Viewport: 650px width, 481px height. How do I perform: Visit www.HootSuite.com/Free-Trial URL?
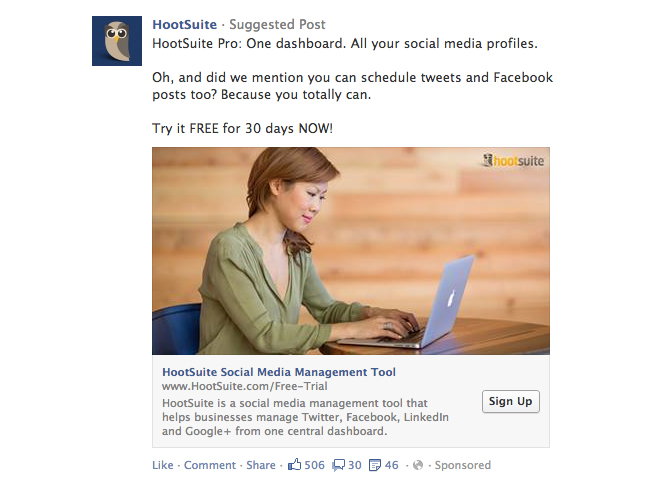pos(245,386)
